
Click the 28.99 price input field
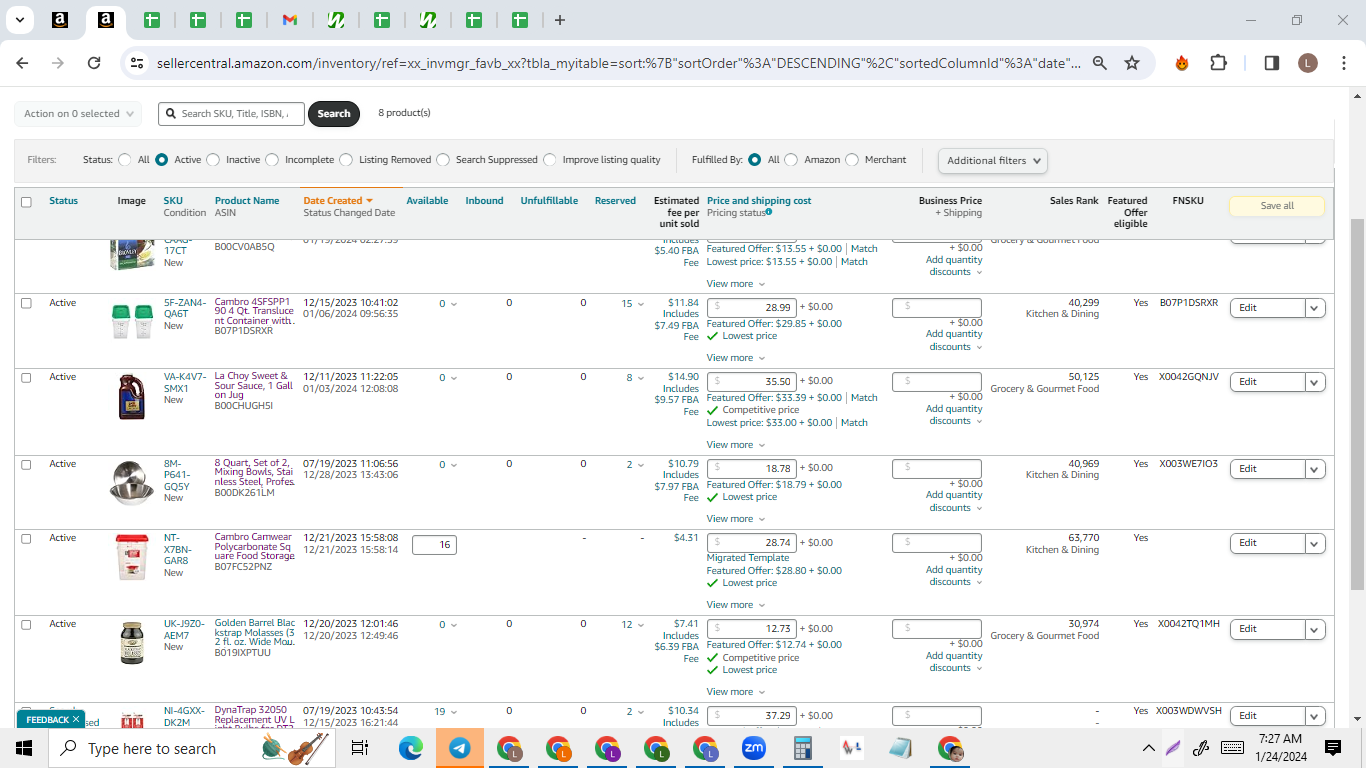pyautogui.click(x=752, y=307)
